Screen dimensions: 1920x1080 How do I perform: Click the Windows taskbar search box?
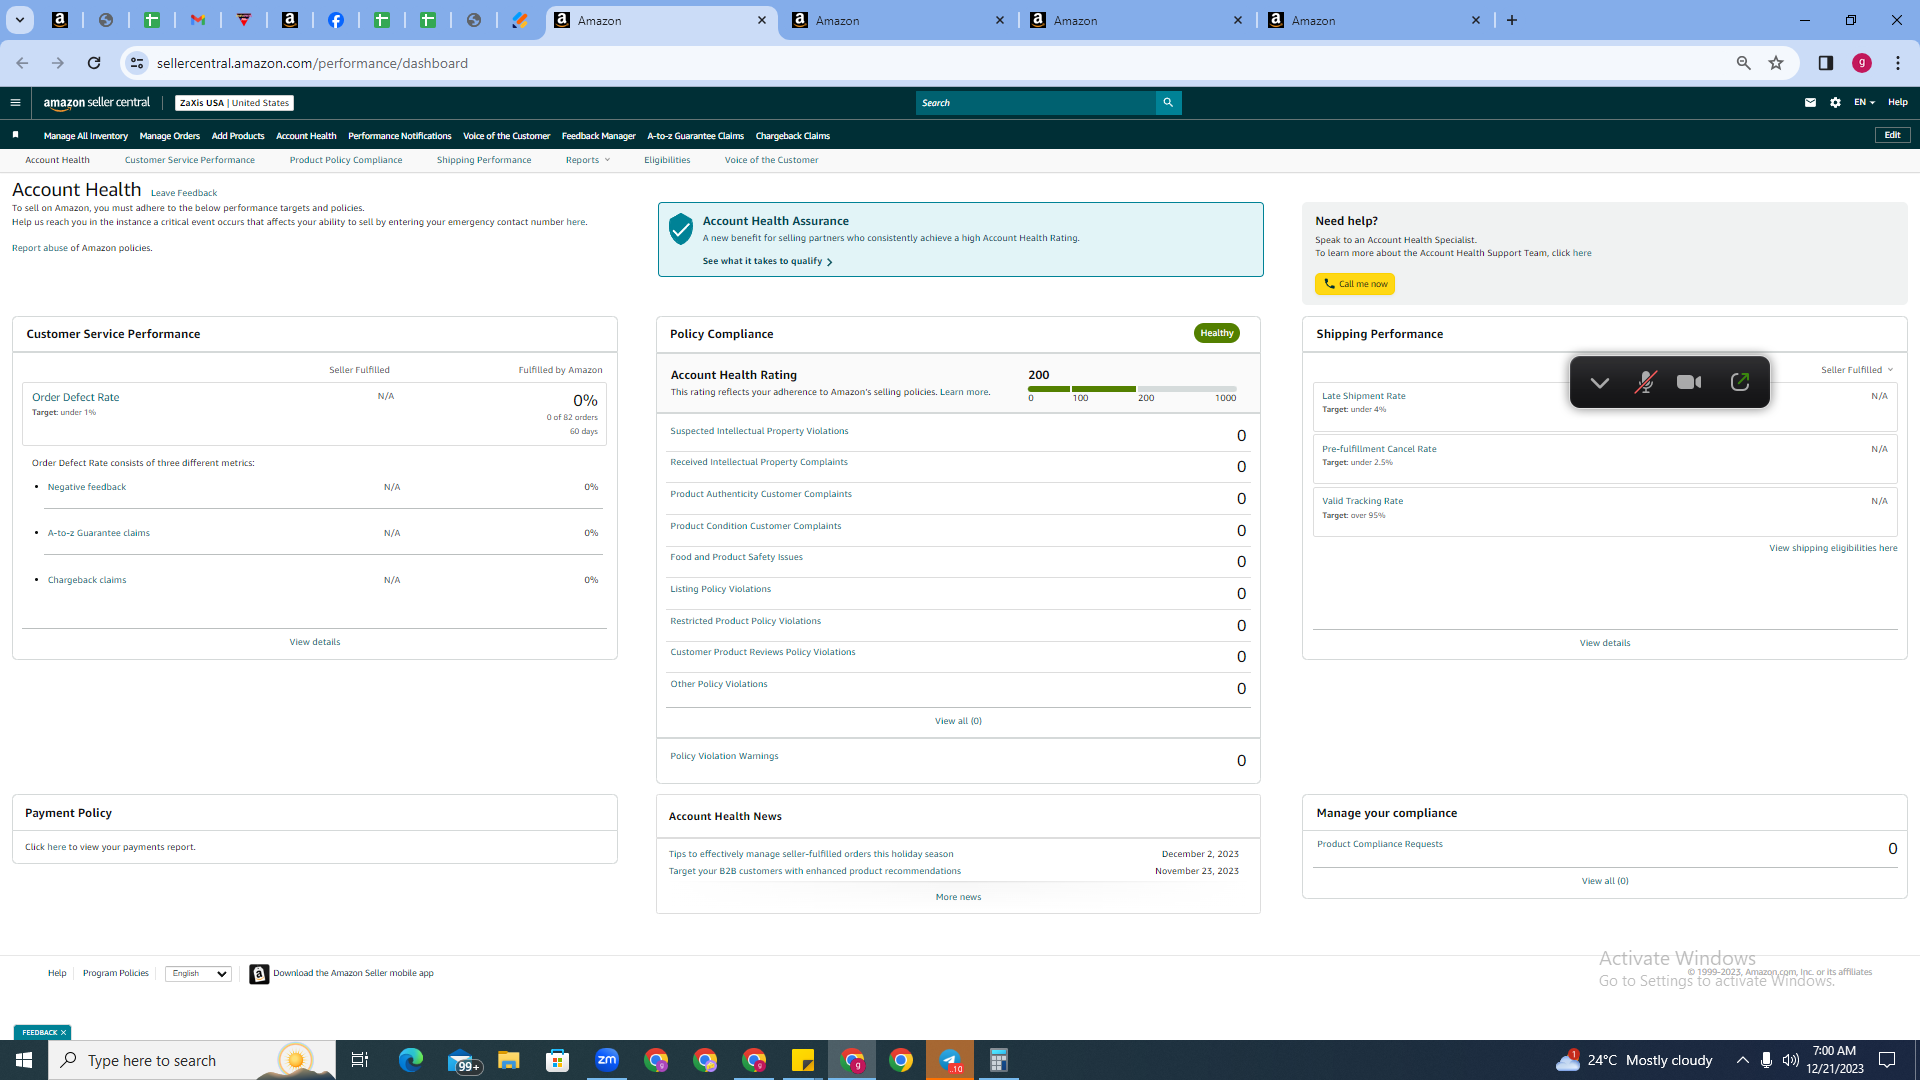192,1060
